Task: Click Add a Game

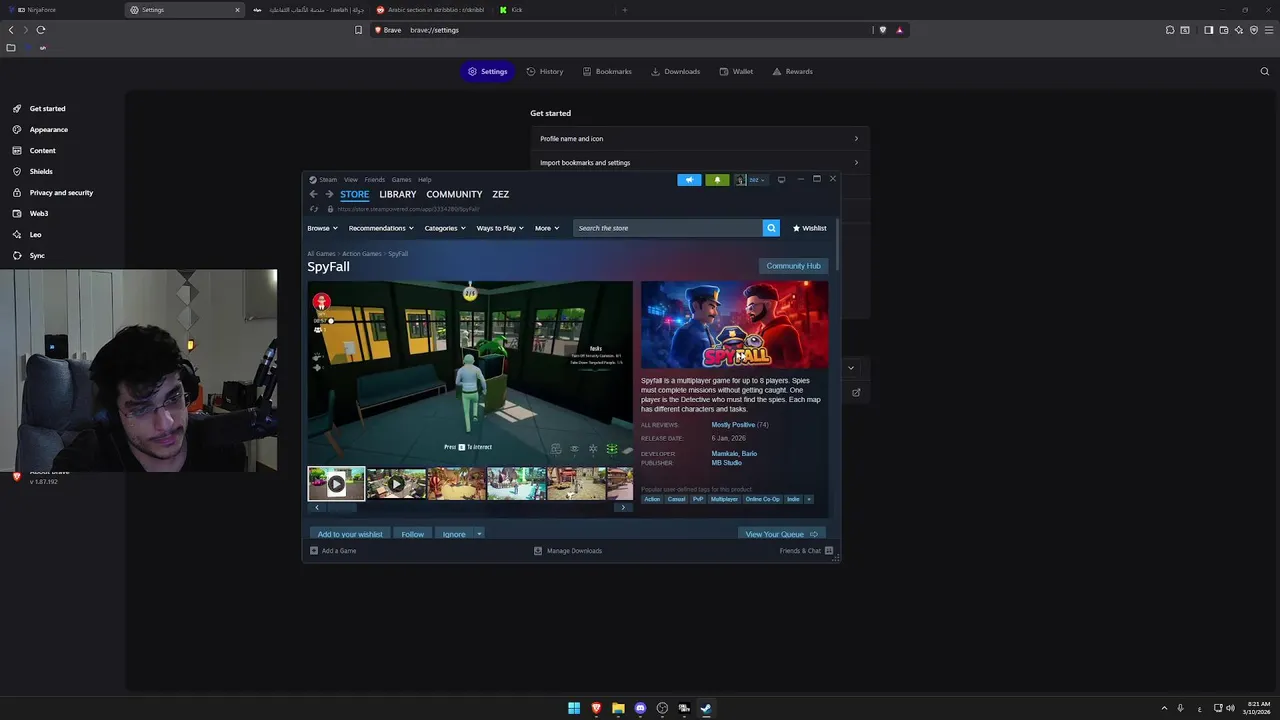Action: pyautogui.click(x=333, y=551)
